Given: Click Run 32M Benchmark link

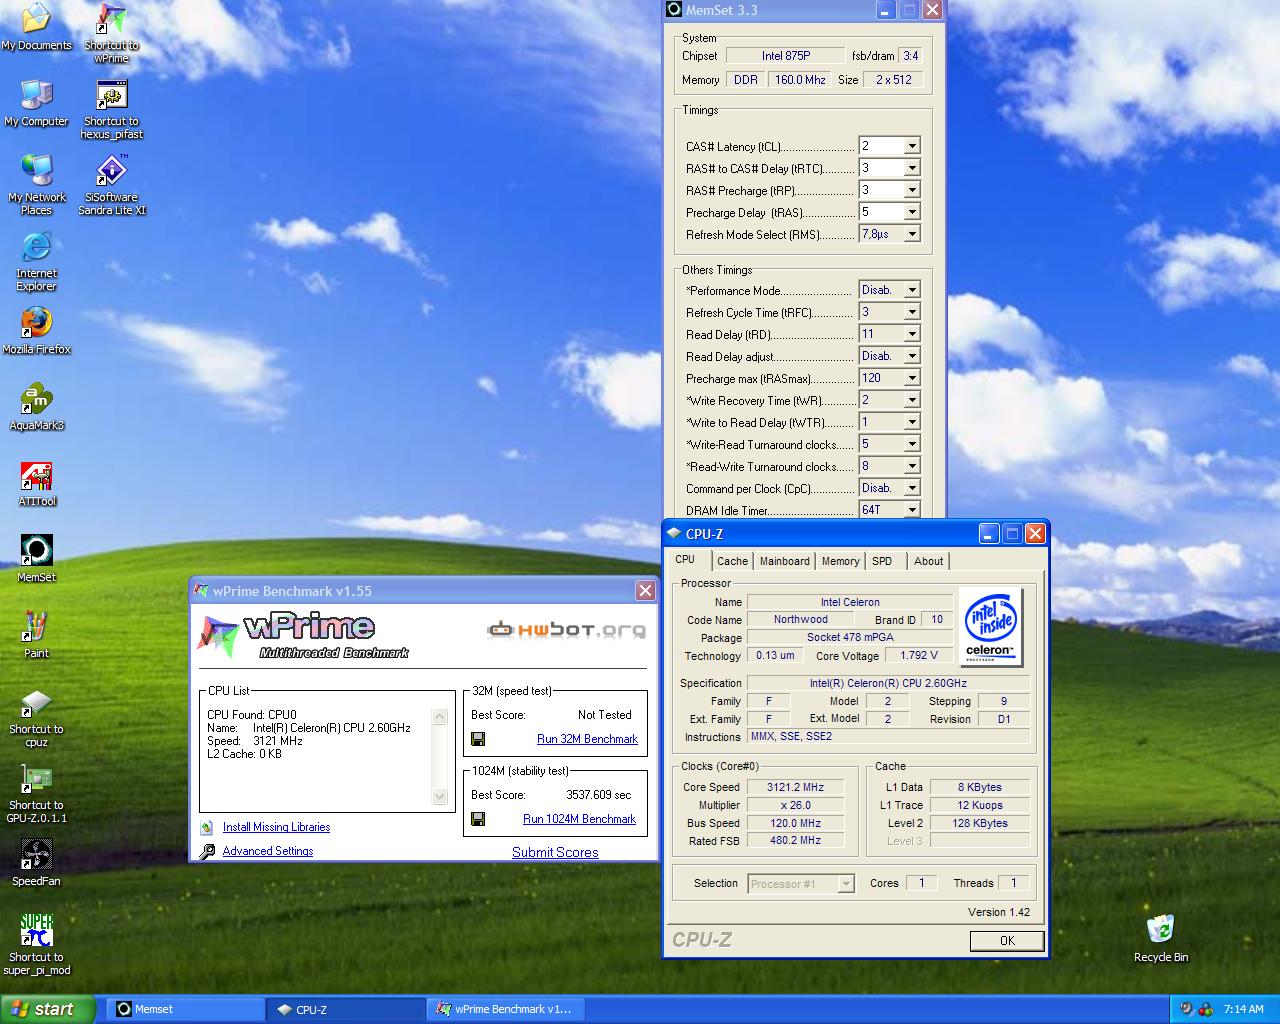Looking at the screenshot, I should [587, 739].
